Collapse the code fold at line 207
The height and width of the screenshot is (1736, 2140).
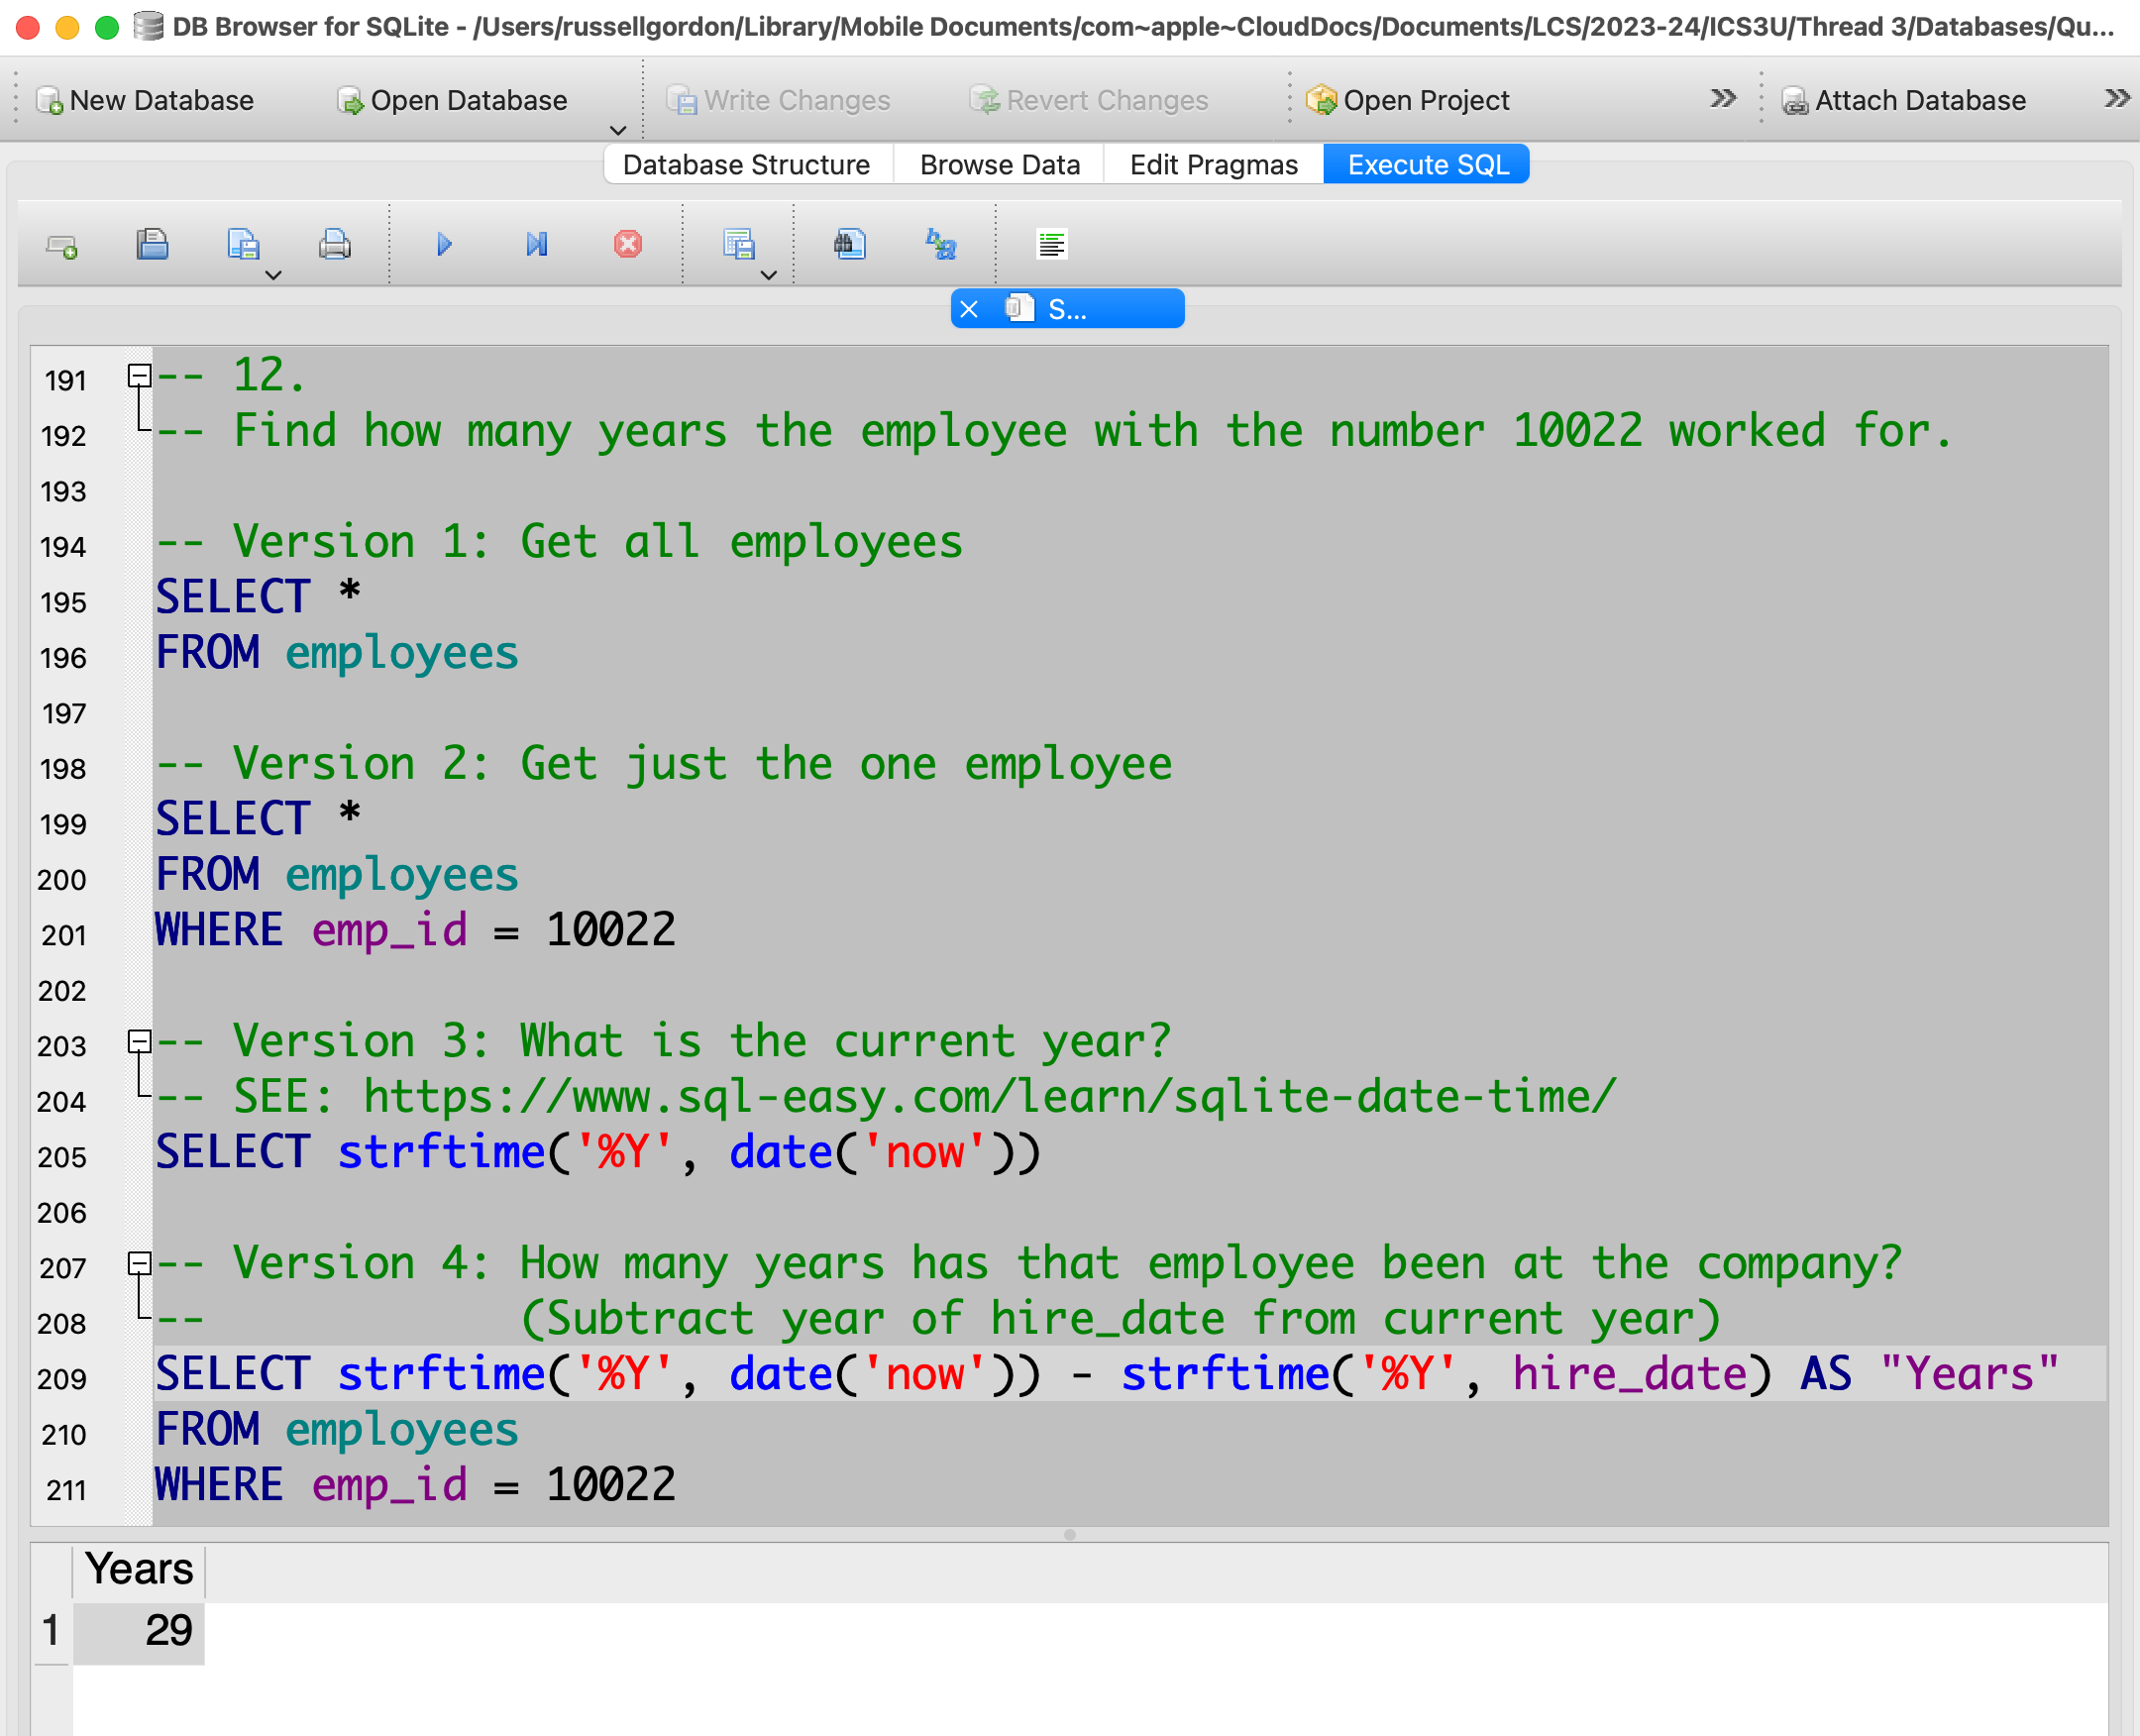tap(139, 1264)
